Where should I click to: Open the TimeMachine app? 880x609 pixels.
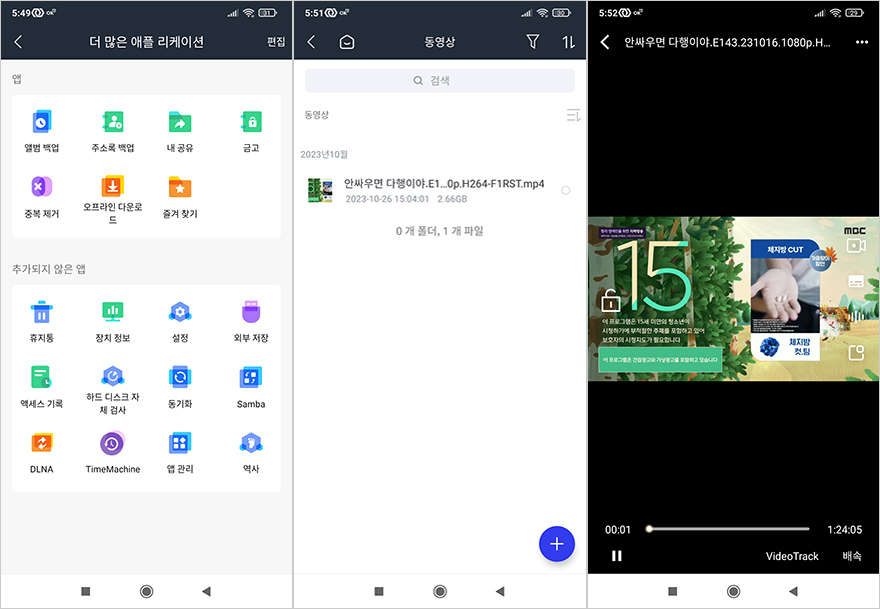(113, 453)
